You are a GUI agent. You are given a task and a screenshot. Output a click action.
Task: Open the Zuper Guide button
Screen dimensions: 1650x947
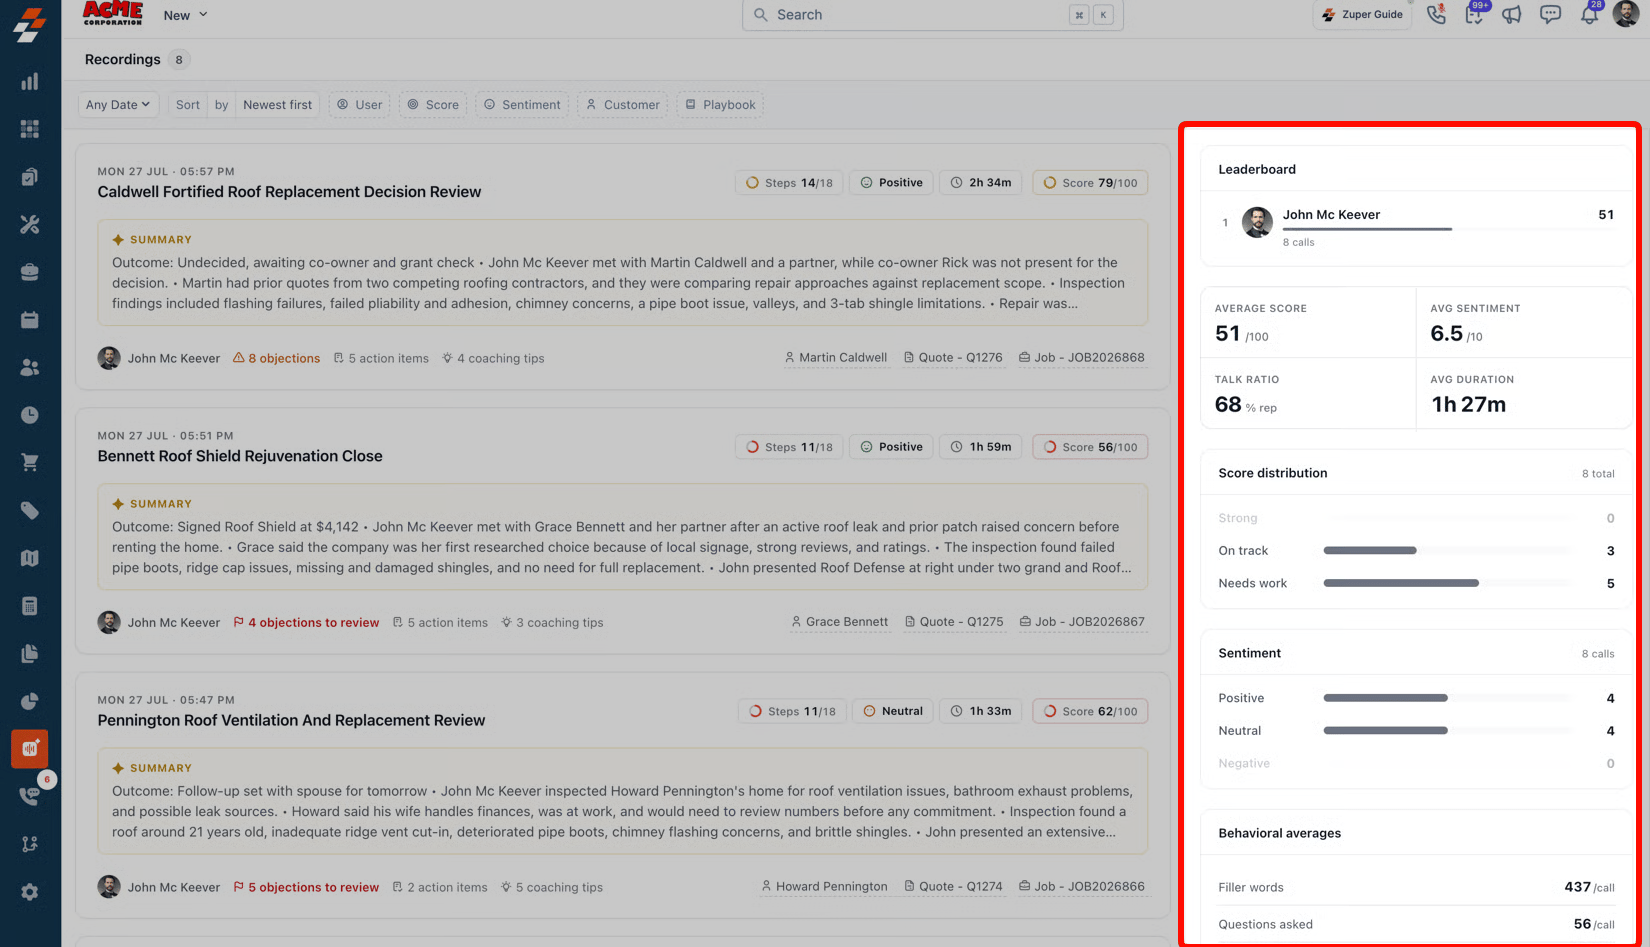[x=1362, y=15]
